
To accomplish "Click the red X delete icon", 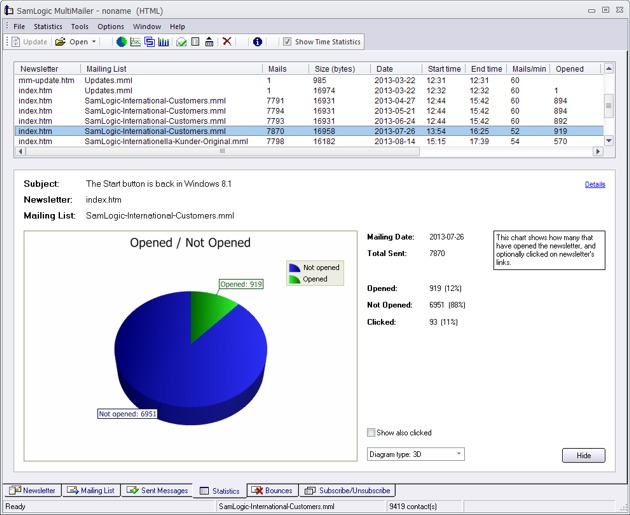I will [x=227, y=41].
